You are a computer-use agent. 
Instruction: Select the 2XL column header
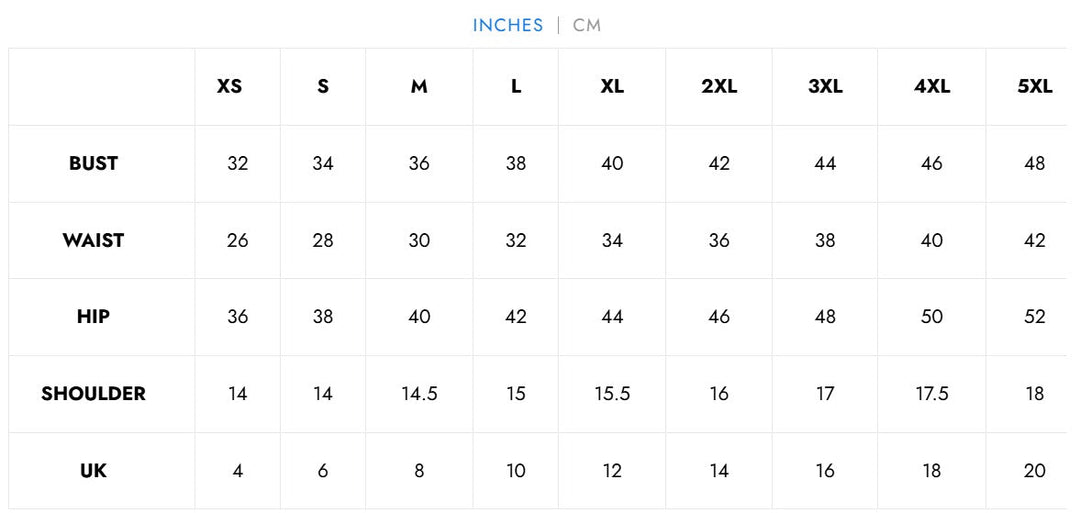719,87
